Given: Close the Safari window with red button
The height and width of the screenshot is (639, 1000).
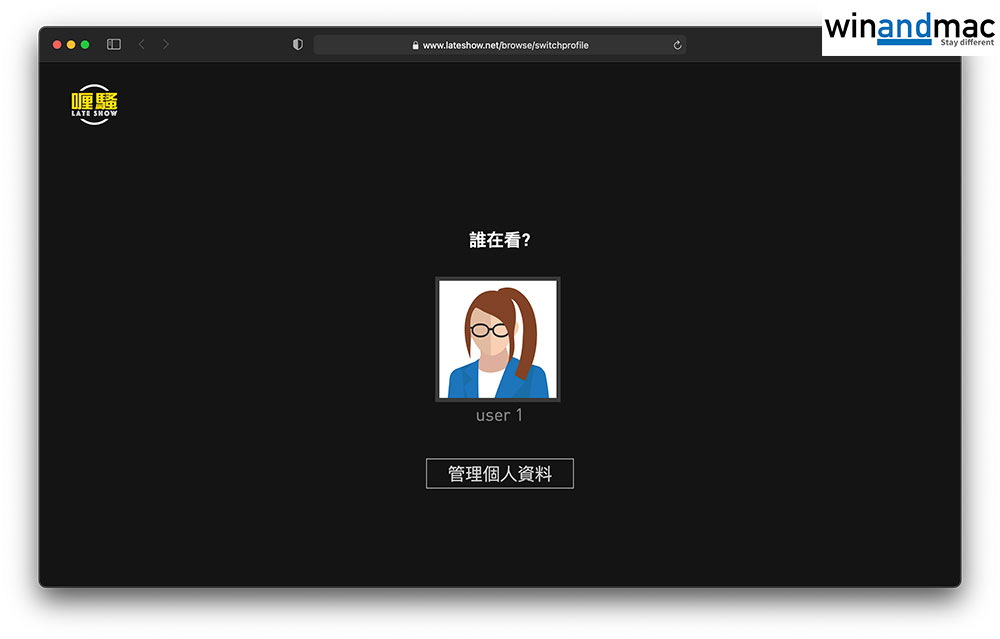Looking at the screenshot, I should pos(57,45).
